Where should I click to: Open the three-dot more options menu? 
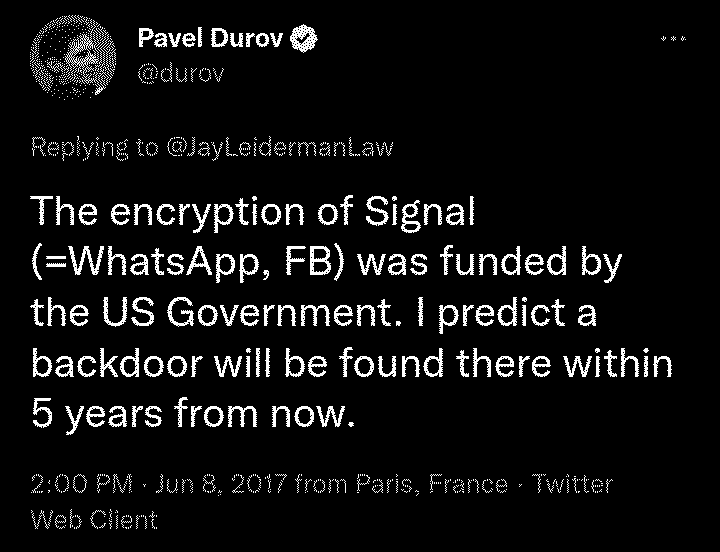pos(674,38)
